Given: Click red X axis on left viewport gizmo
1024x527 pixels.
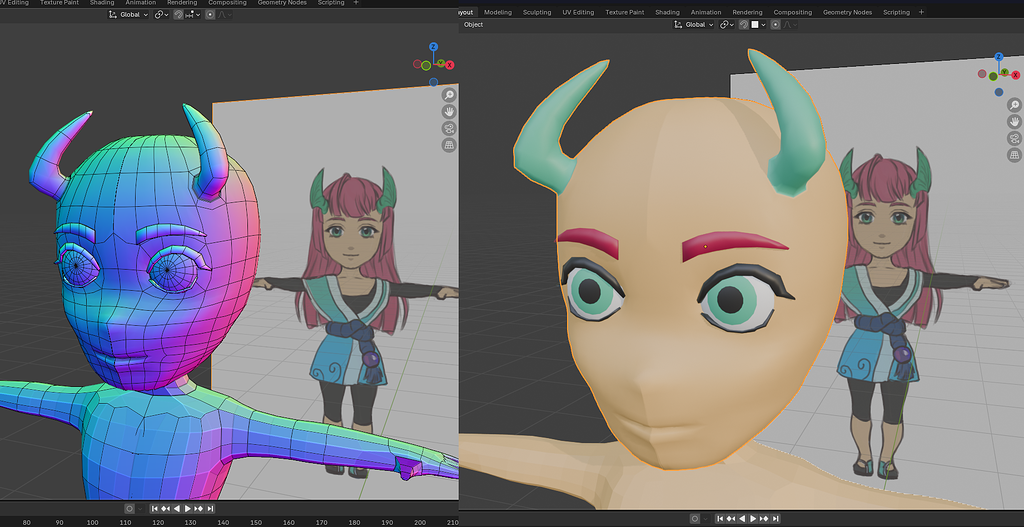Looking at the screenshot, I should point(450,65).
